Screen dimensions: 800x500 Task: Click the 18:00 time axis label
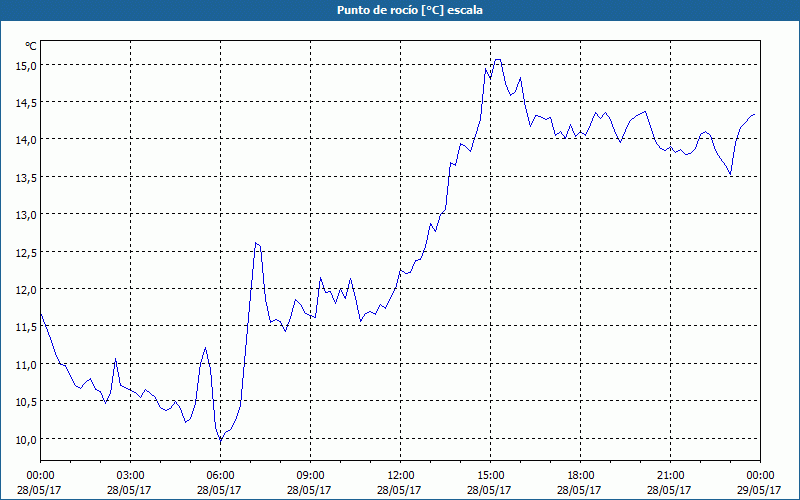pyautogui.click(x=580, y=476)
